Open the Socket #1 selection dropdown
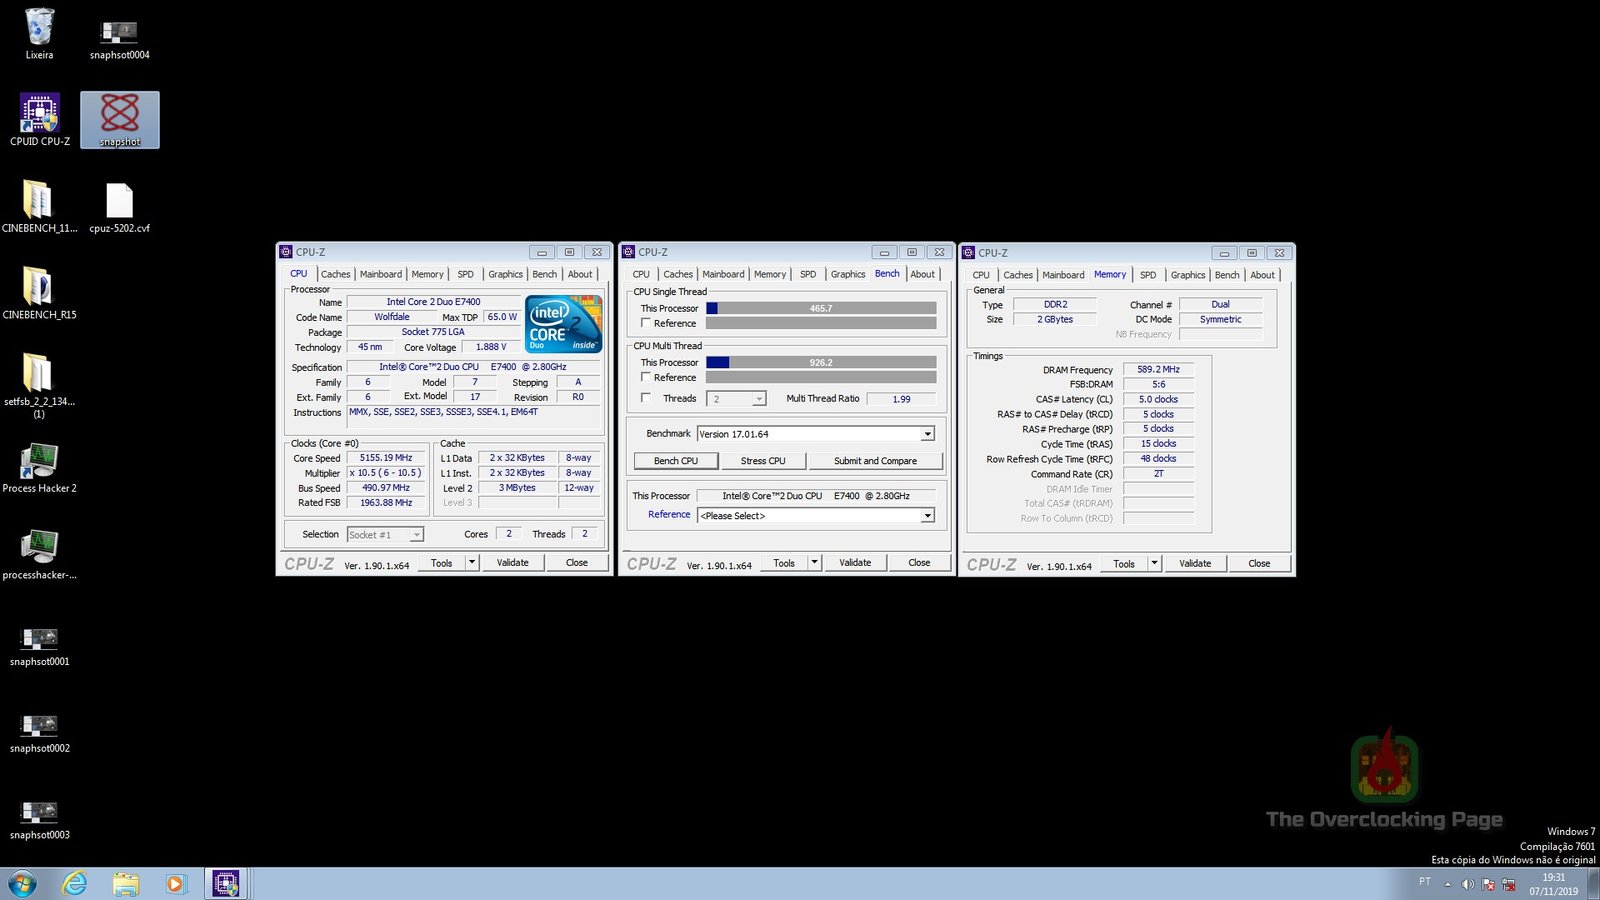This screenshot has height=900, width=1600. (x=417, y=535)
